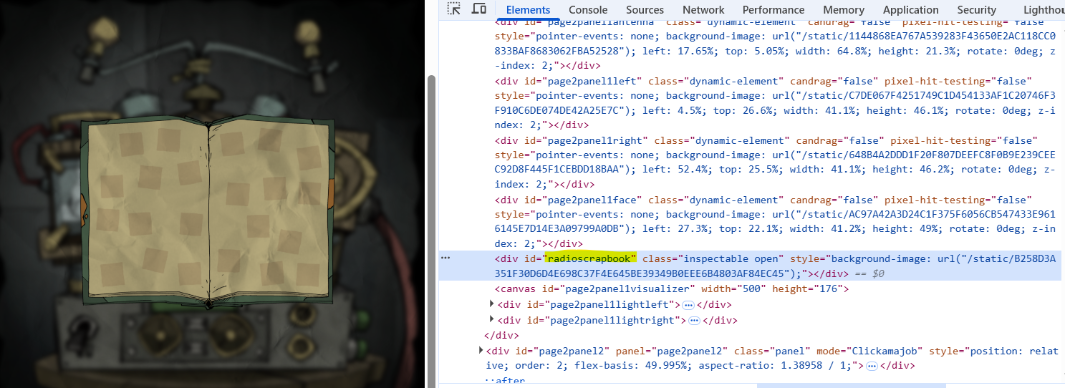Viewport: 1065px width, 388px height.
Task: Select the page2panel1left div node
Action: (775, 103)
